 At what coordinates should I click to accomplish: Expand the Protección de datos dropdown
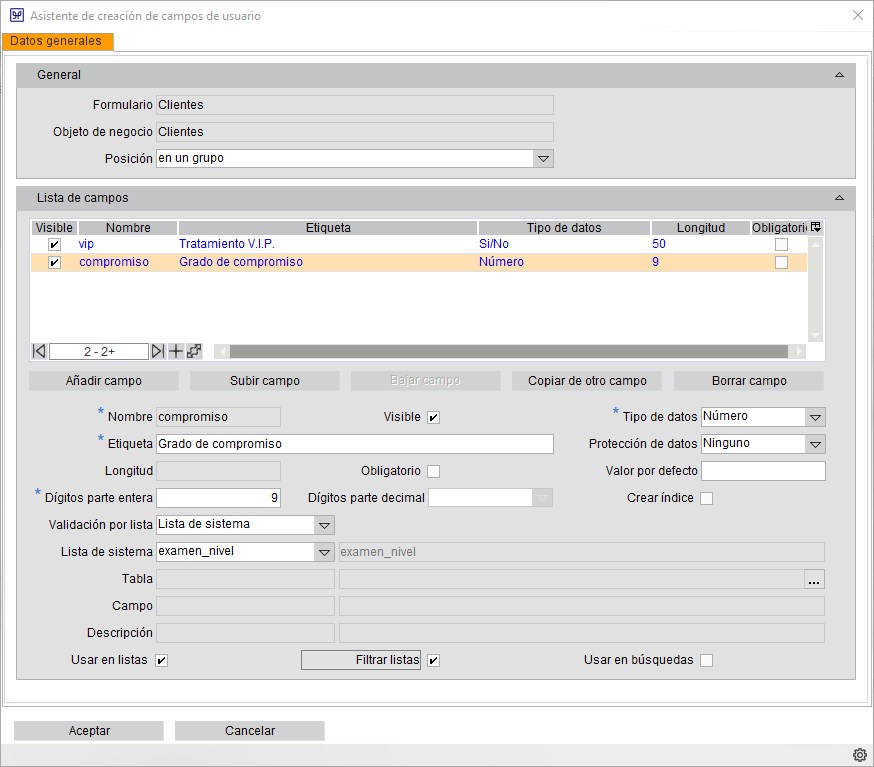[815, 443]
